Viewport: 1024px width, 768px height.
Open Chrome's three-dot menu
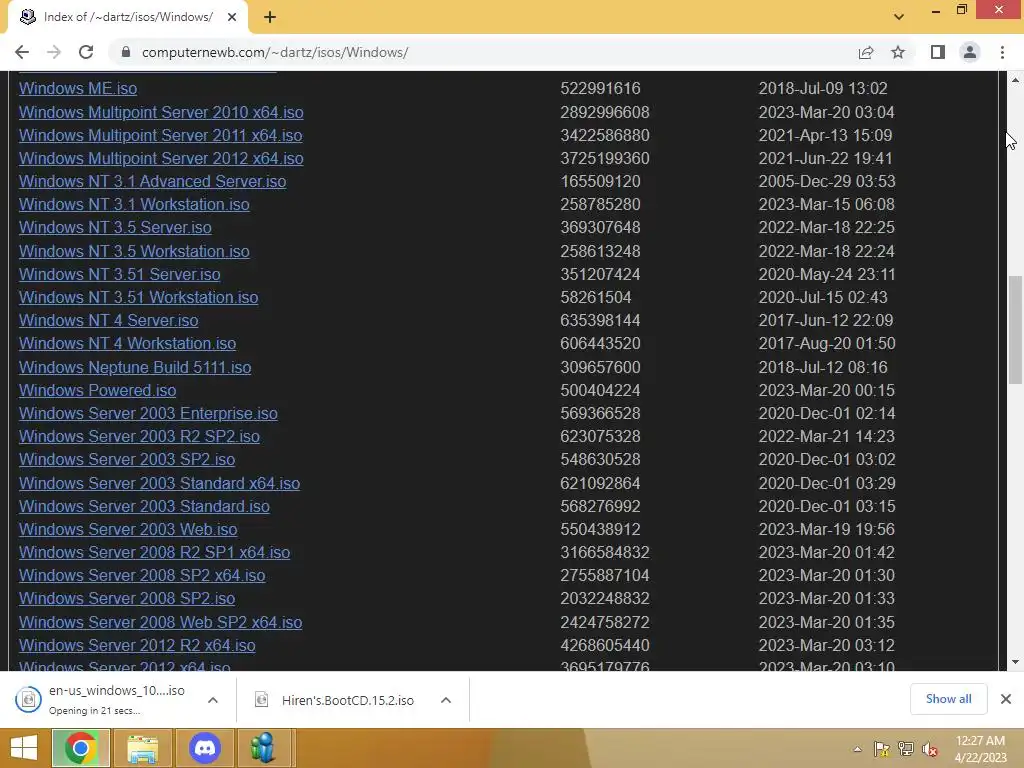click(1002, 52)
